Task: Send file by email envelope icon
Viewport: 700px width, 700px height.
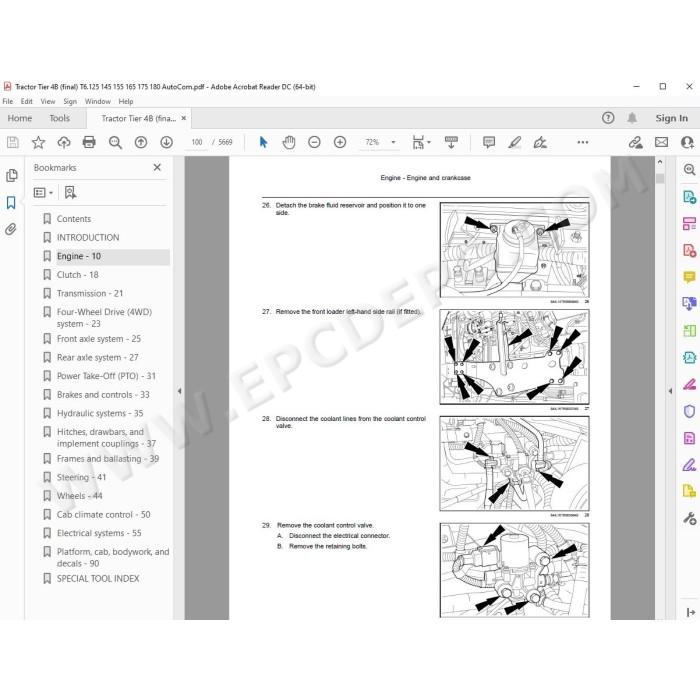Action: [x=662, y=142]
